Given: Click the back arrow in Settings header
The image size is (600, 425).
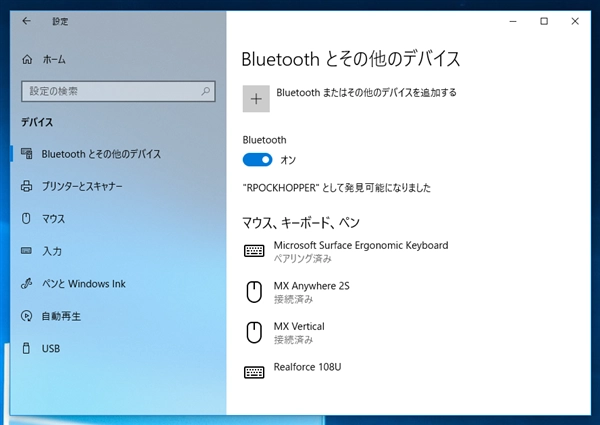Looking at the screenshot, I should click(26, 21).
